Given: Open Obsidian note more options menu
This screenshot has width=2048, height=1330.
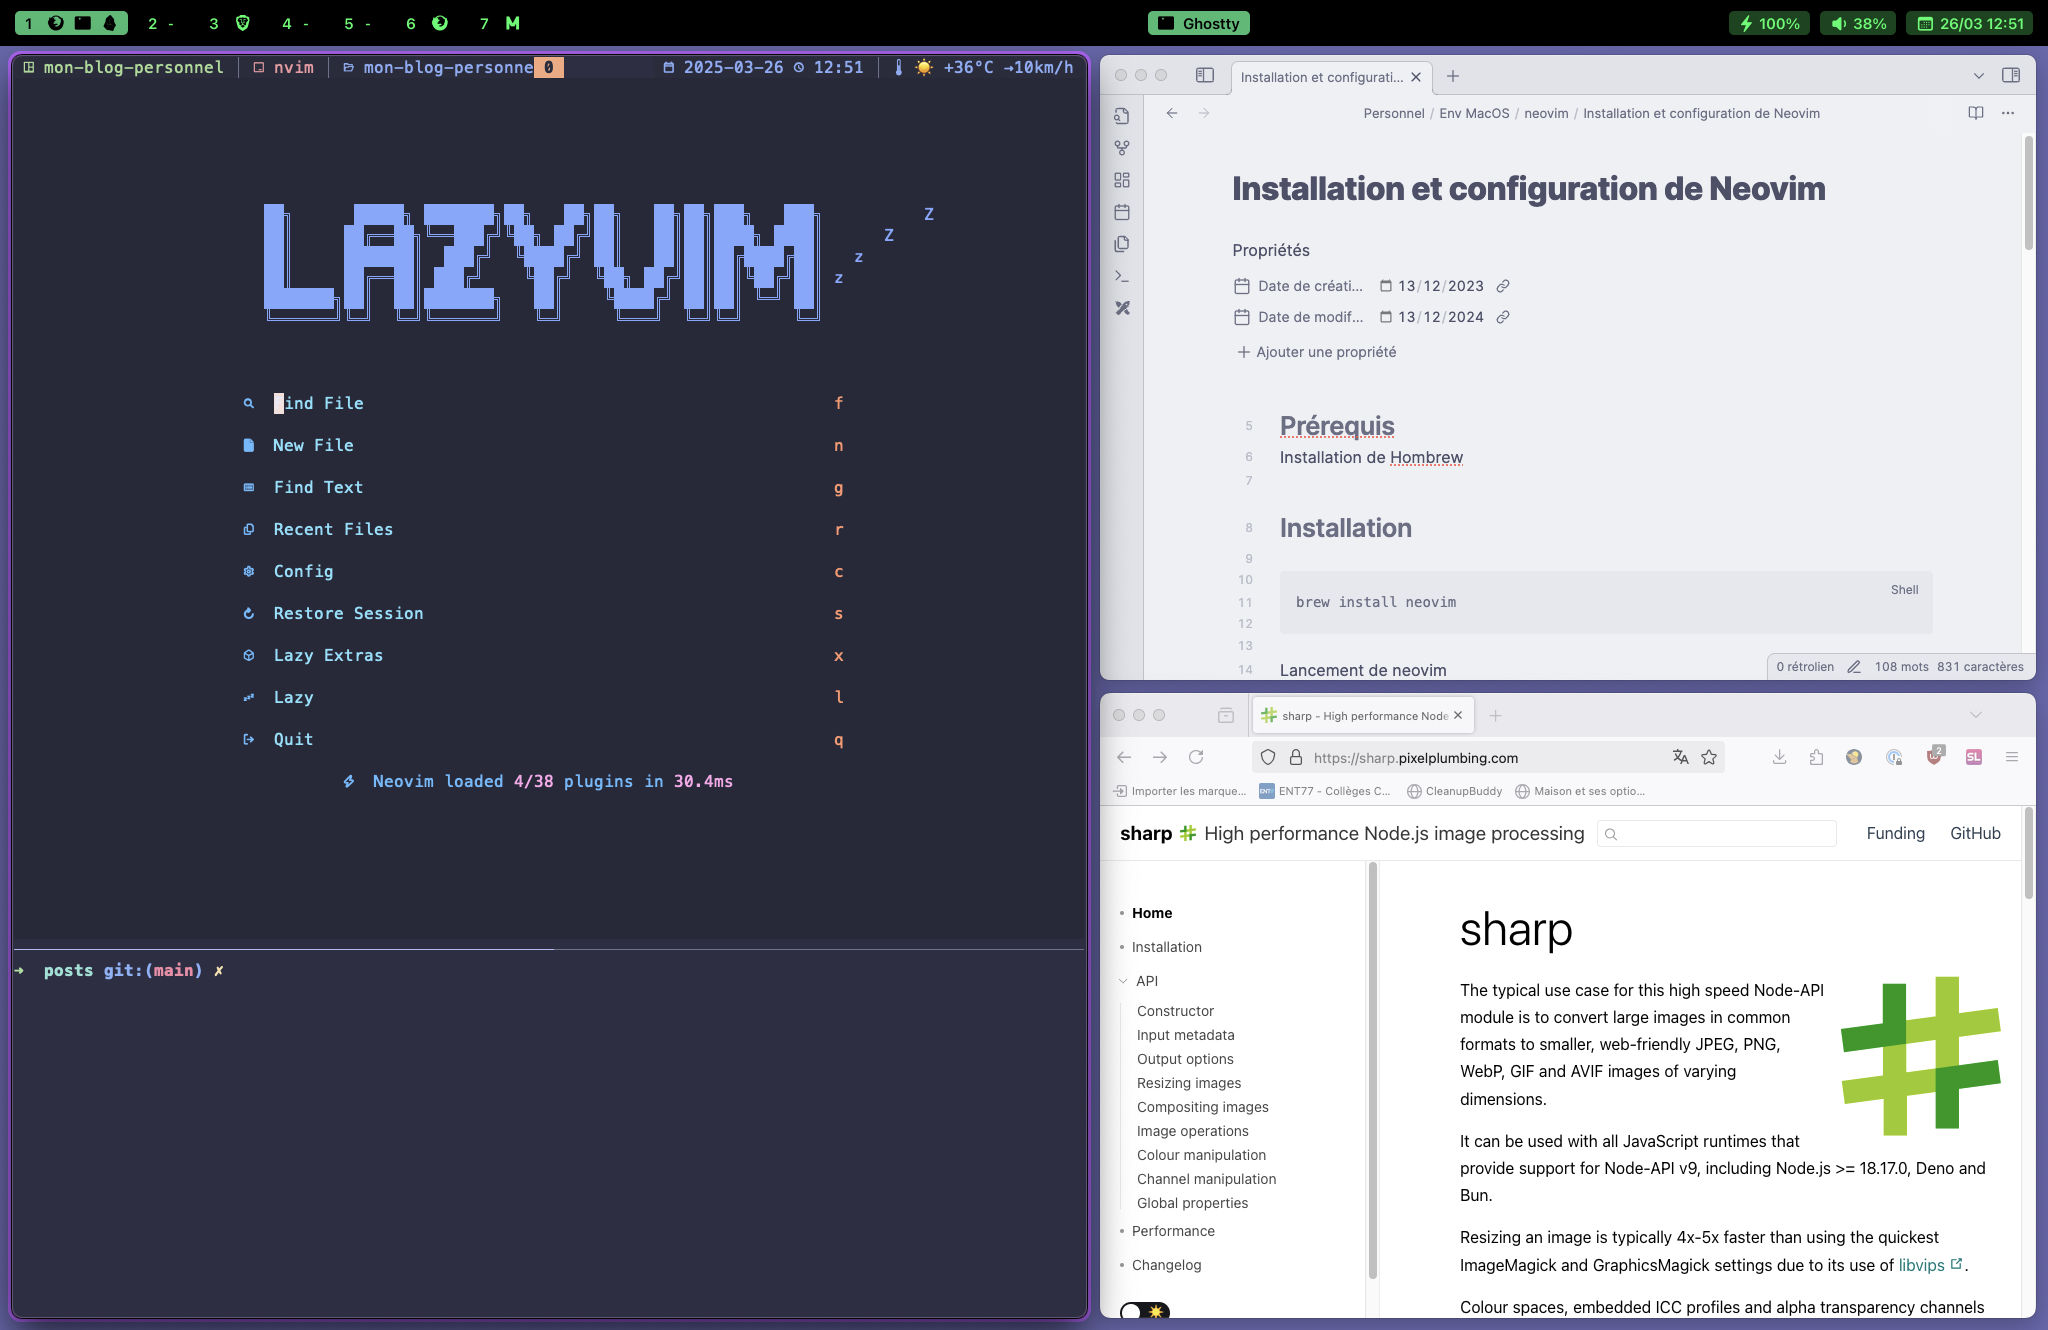Looking at the screenshot, I should tap(2008, 113).
